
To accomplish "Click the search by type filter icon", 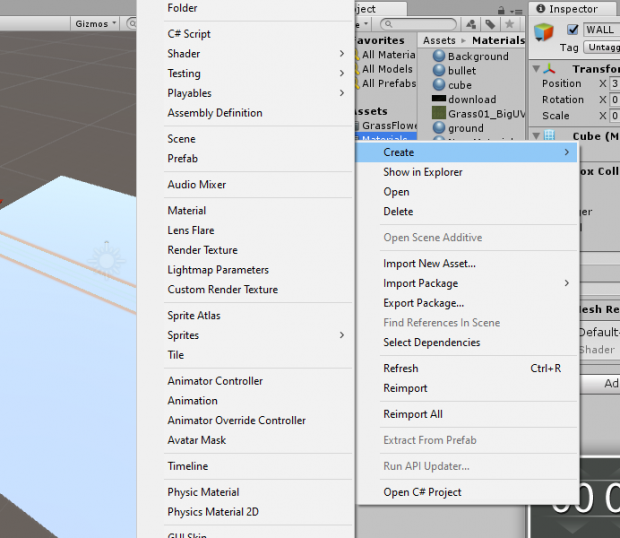I will tap(469, 23).
